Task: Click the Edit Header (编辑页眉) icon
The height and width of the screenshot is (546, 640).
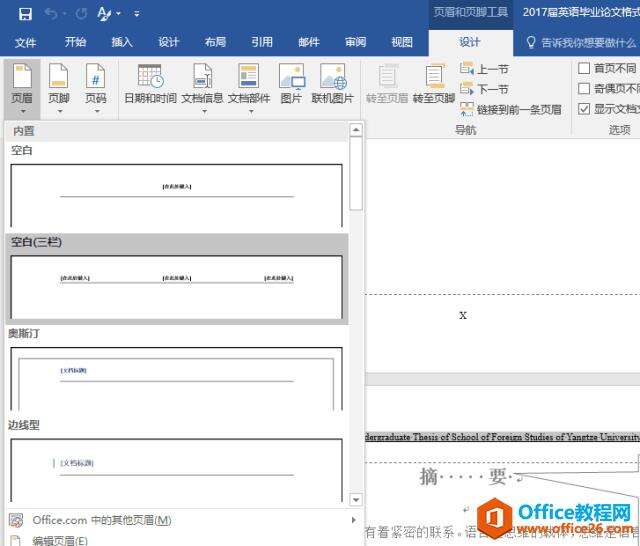Action: [x=16, y=541]
